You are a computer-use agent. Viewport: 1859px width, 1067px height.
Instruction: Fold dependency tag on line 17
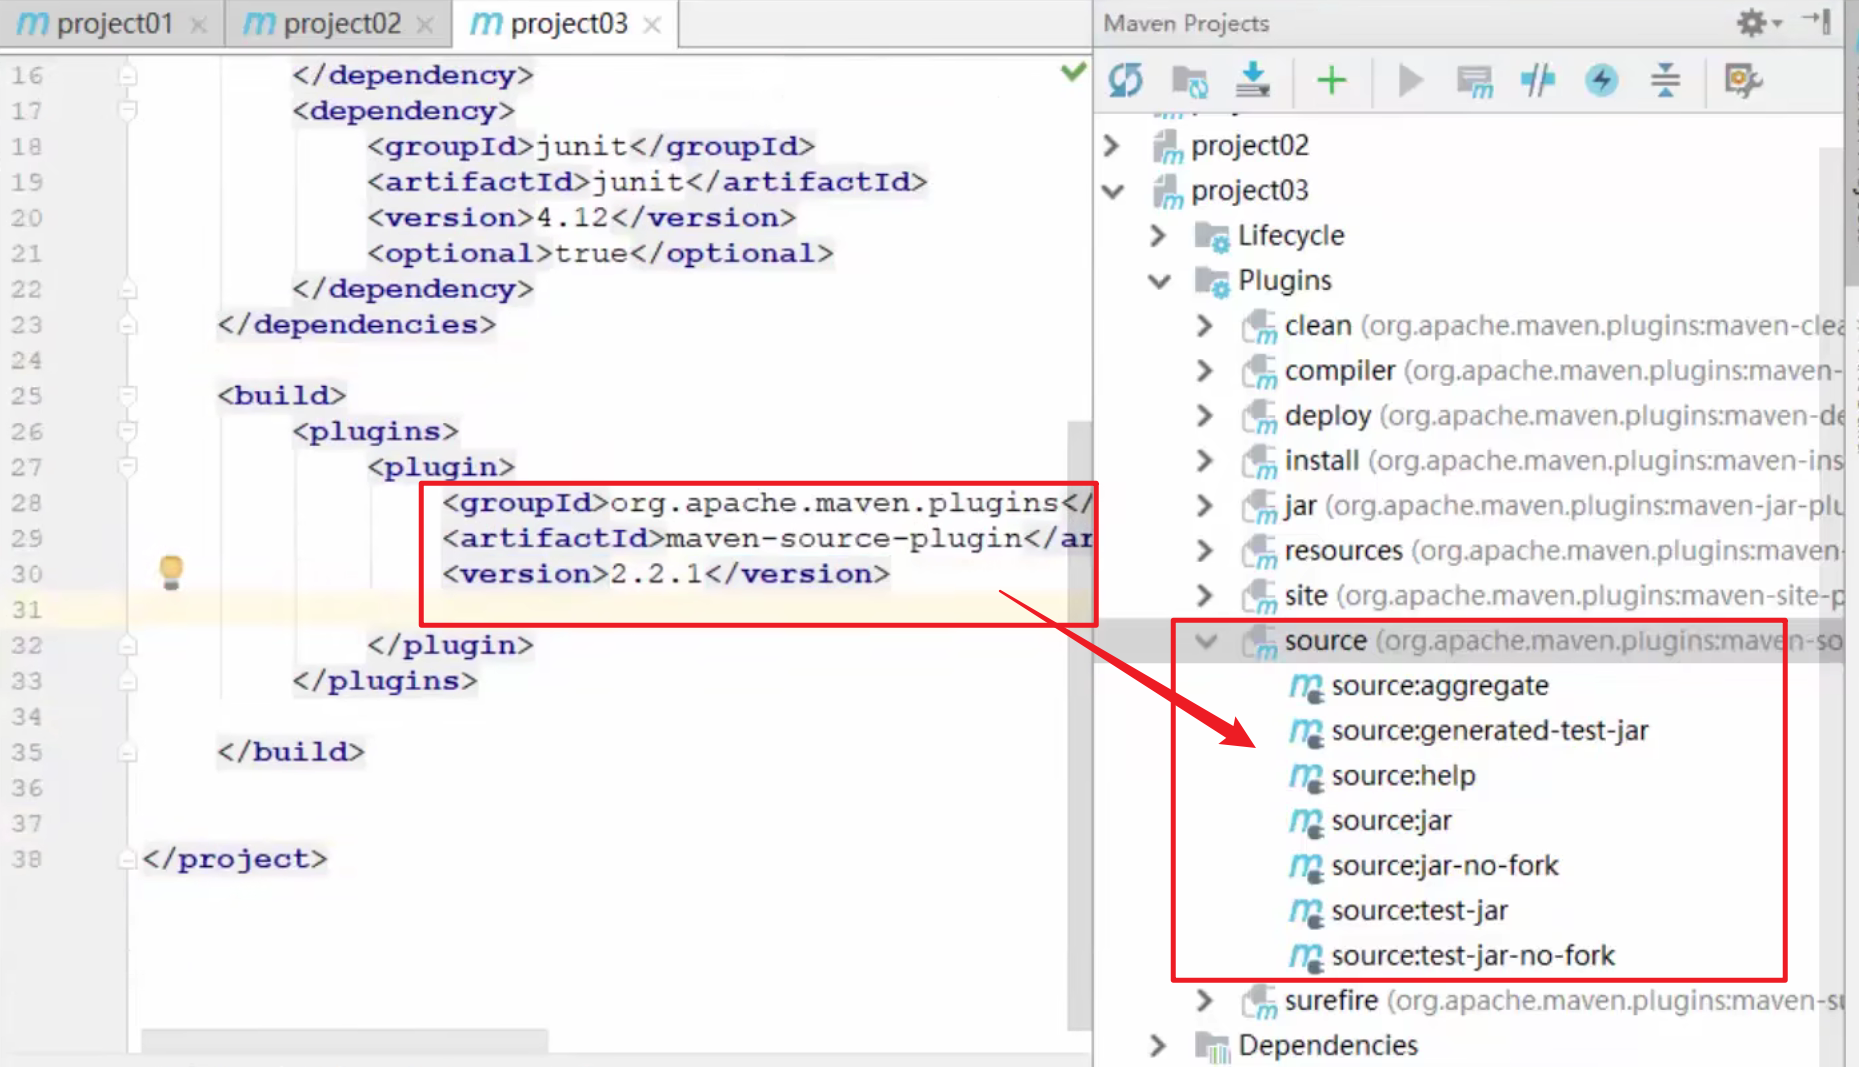[127, 111]
